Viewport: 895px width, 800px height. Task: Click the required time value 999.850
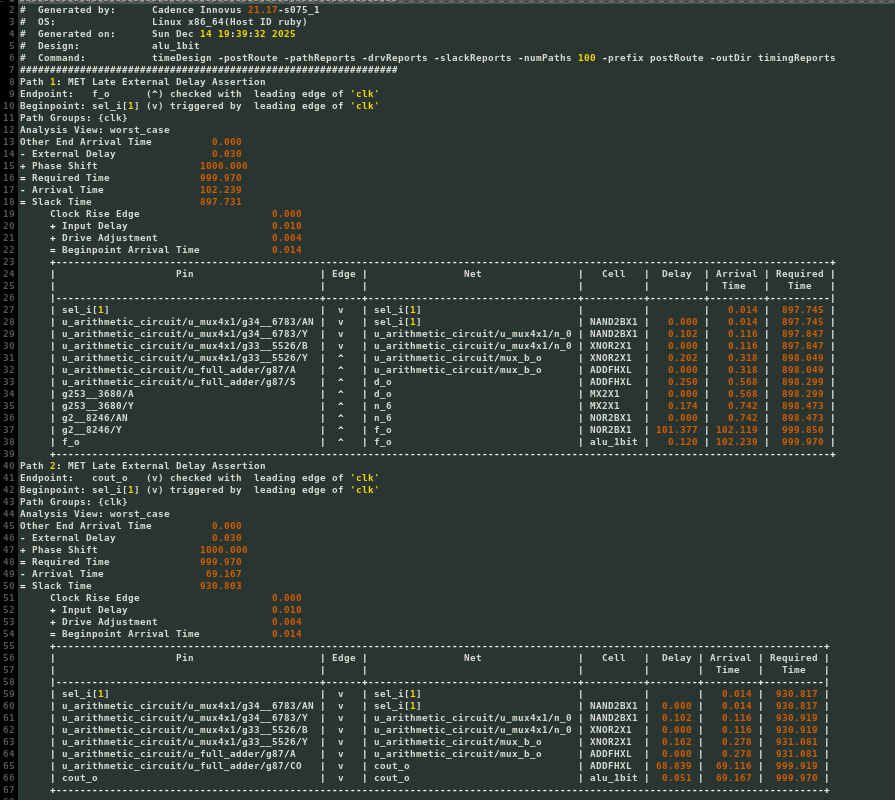click(803, 429)
